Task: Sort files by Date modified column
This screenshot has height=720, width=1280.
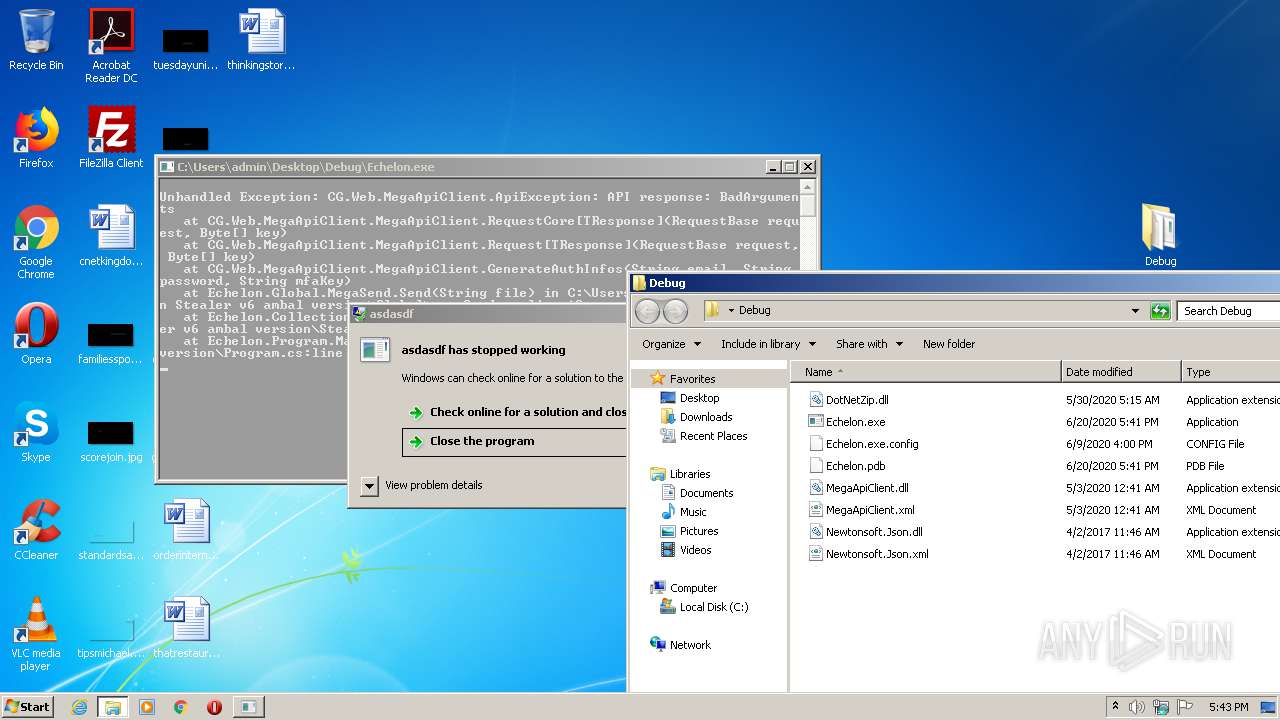Action: coord(1121,372)
